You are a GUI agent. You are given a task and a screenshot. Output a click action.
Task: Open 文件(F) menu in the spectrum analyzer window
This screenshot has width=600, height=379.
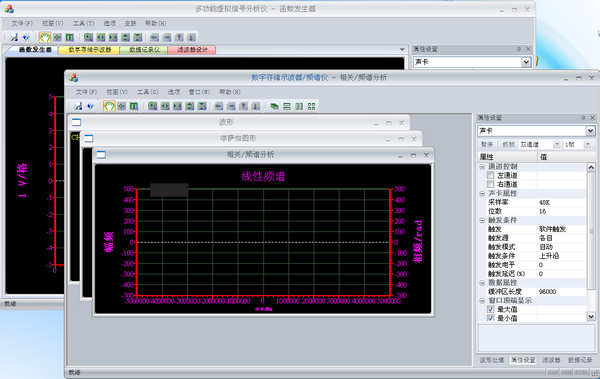pyautogui.click(x=86, y=92)
